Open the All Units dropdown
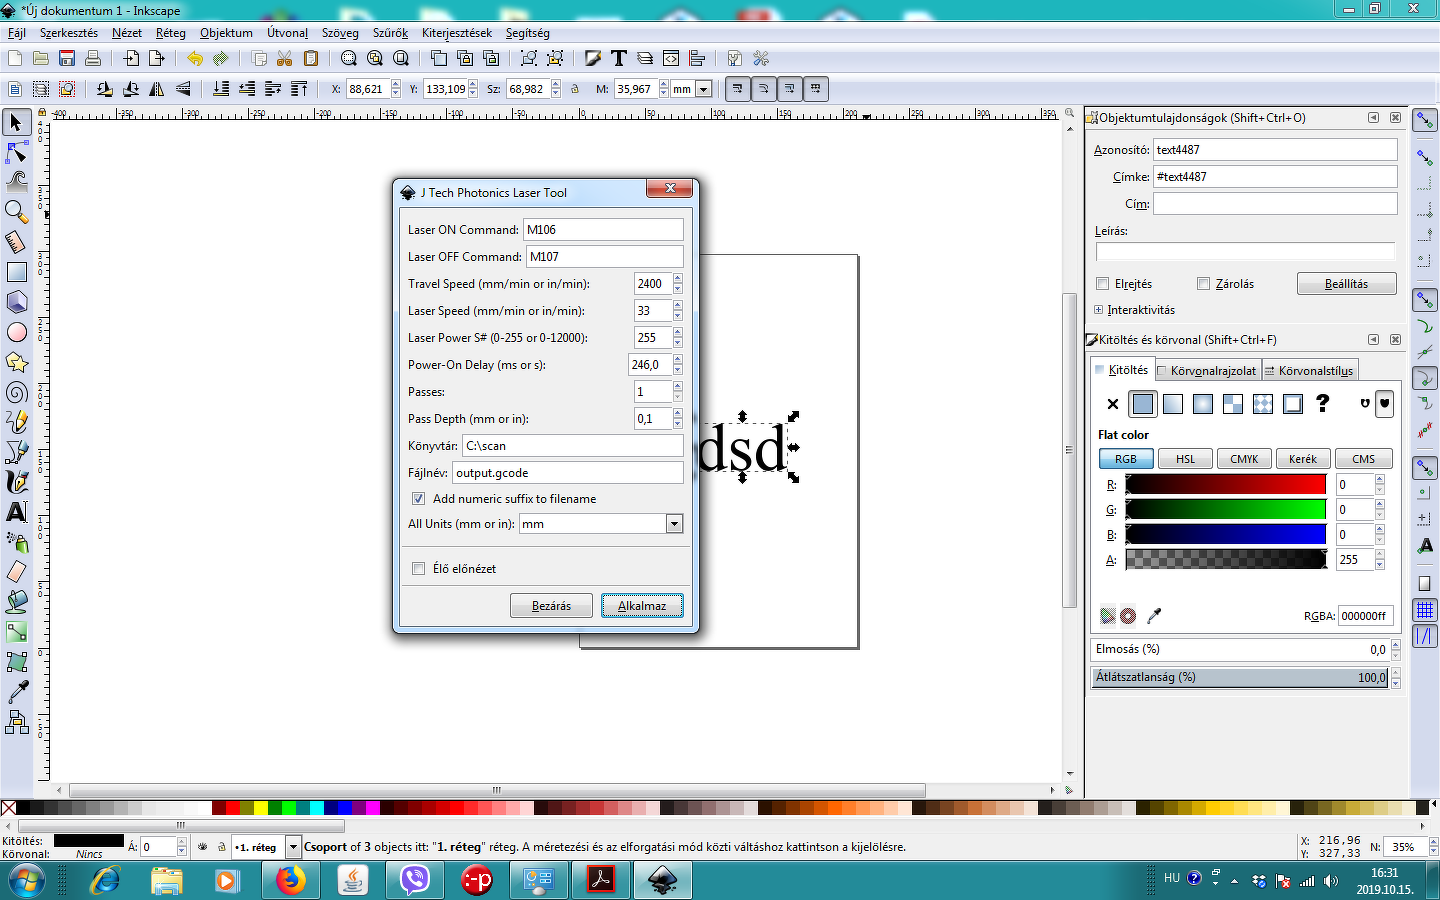The height and width of the screenshot is (900, 1440). tap(674, 524)
